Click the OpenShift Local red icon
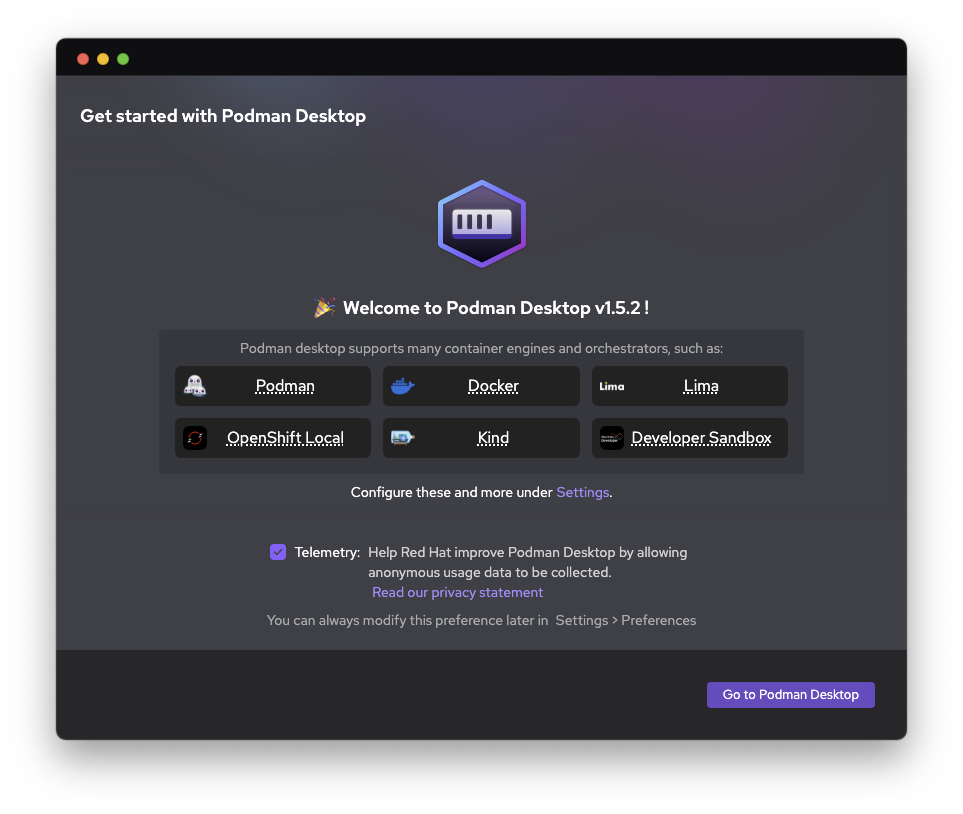 tap(195, 438)
